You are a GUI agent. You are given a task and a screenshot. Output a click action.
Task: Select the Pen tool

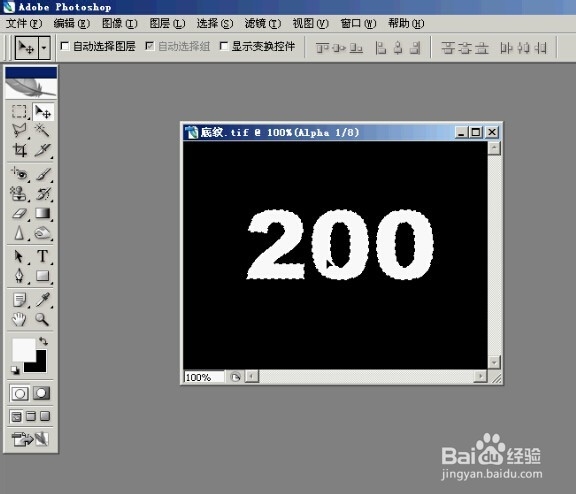19,275
